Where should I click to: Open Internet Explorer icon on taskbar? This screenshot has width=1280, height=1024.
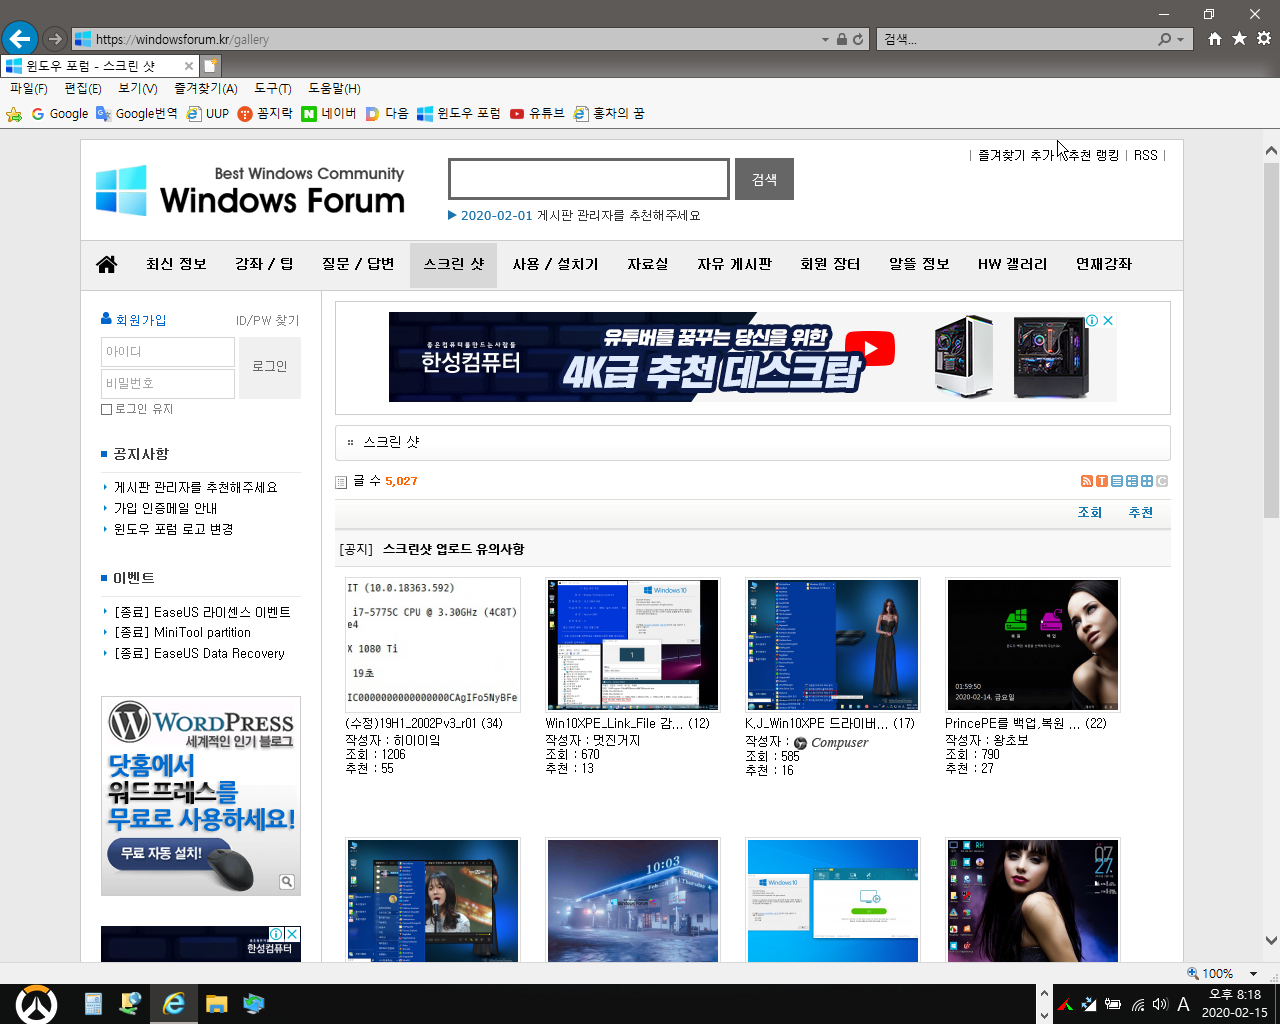click(x=174, y=1004)
